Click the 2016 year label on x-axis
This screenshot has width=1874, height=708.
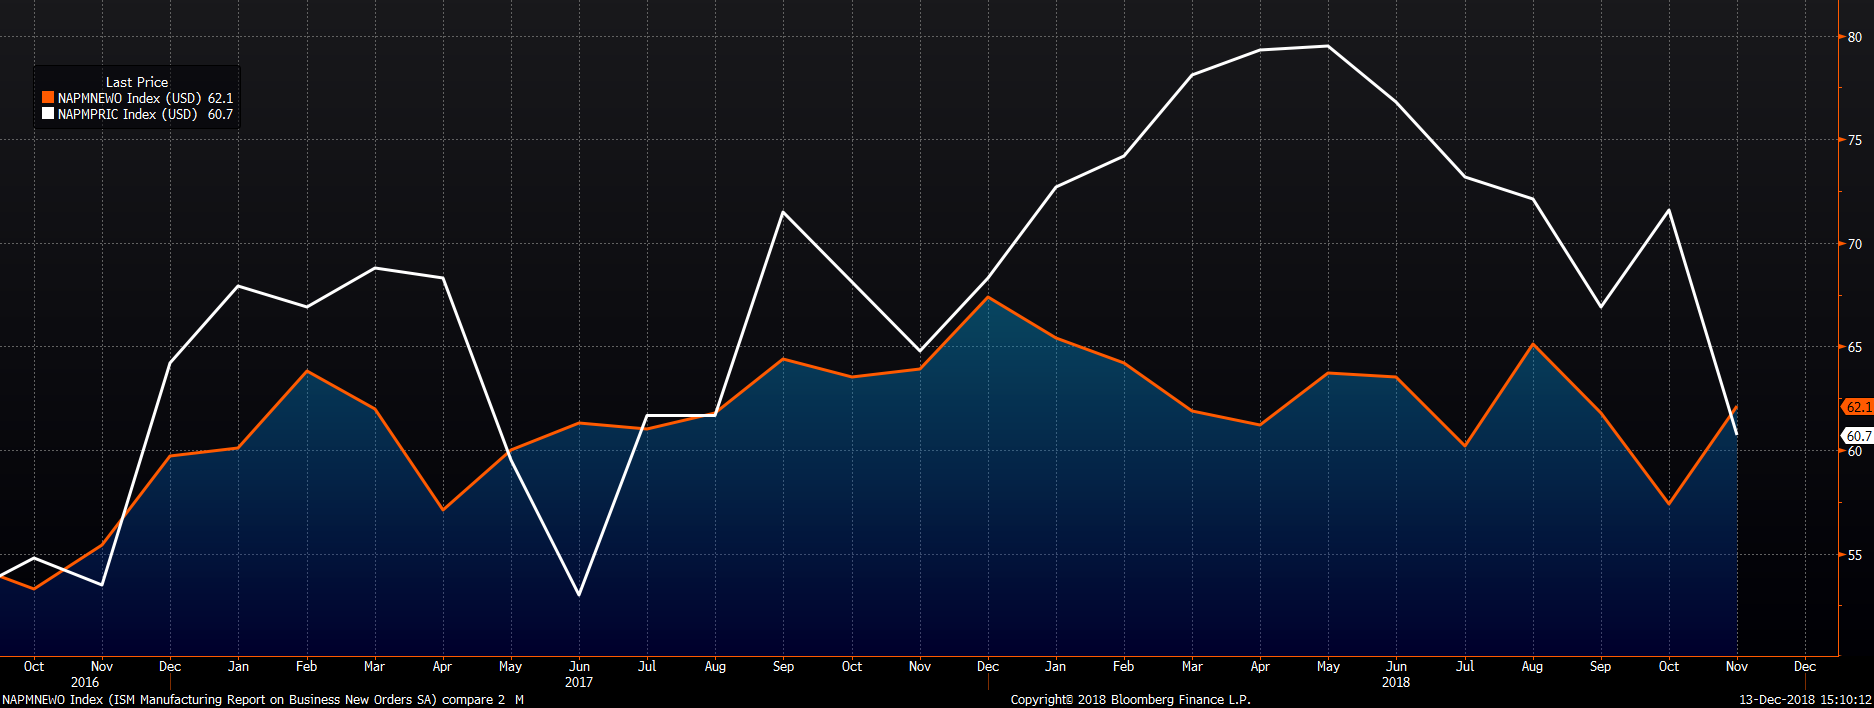point(85,682)
